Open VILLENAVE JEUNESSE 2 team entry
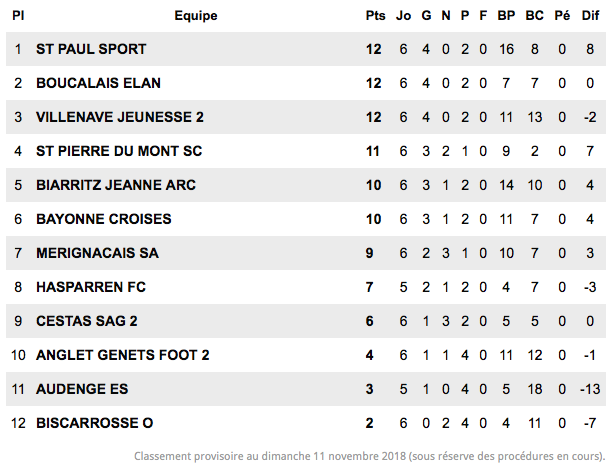 click(120, 117)
